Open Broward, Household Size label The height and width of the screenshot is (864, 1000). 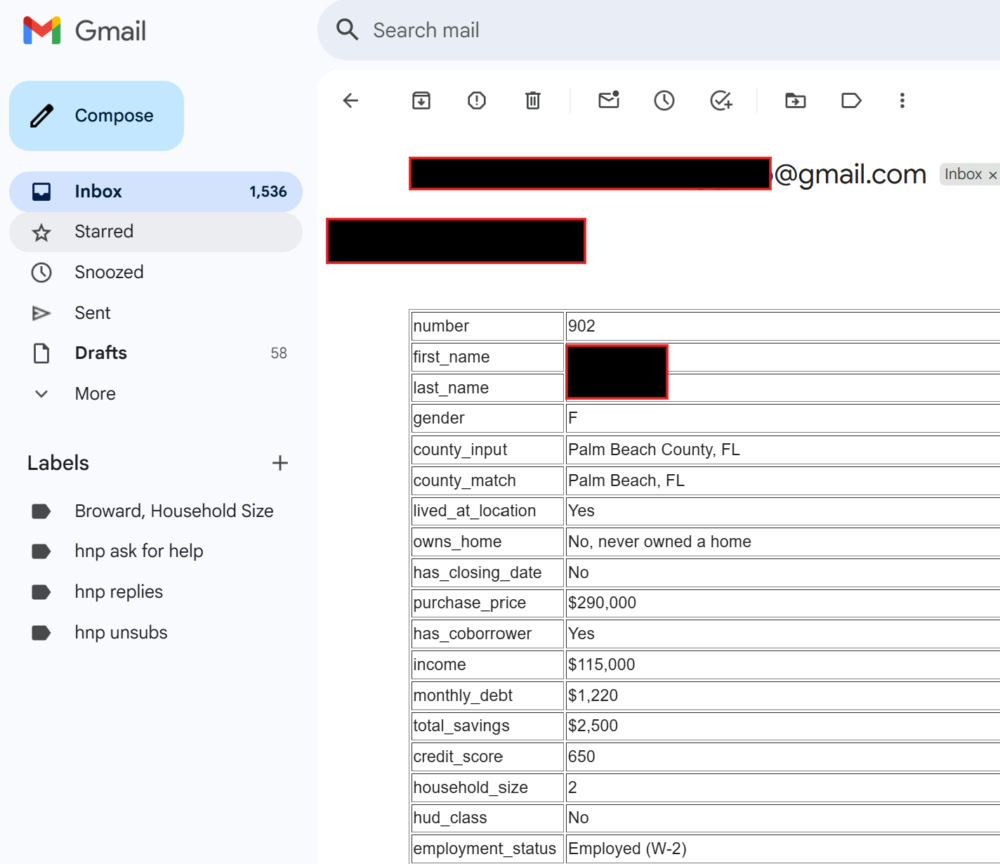pos(173,511)
